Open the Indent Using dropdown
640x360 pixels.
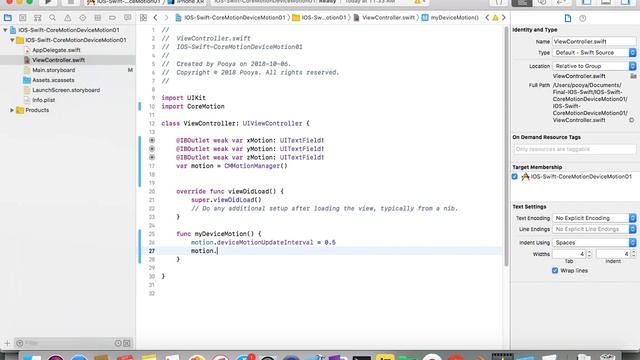(x=594, y=243)
